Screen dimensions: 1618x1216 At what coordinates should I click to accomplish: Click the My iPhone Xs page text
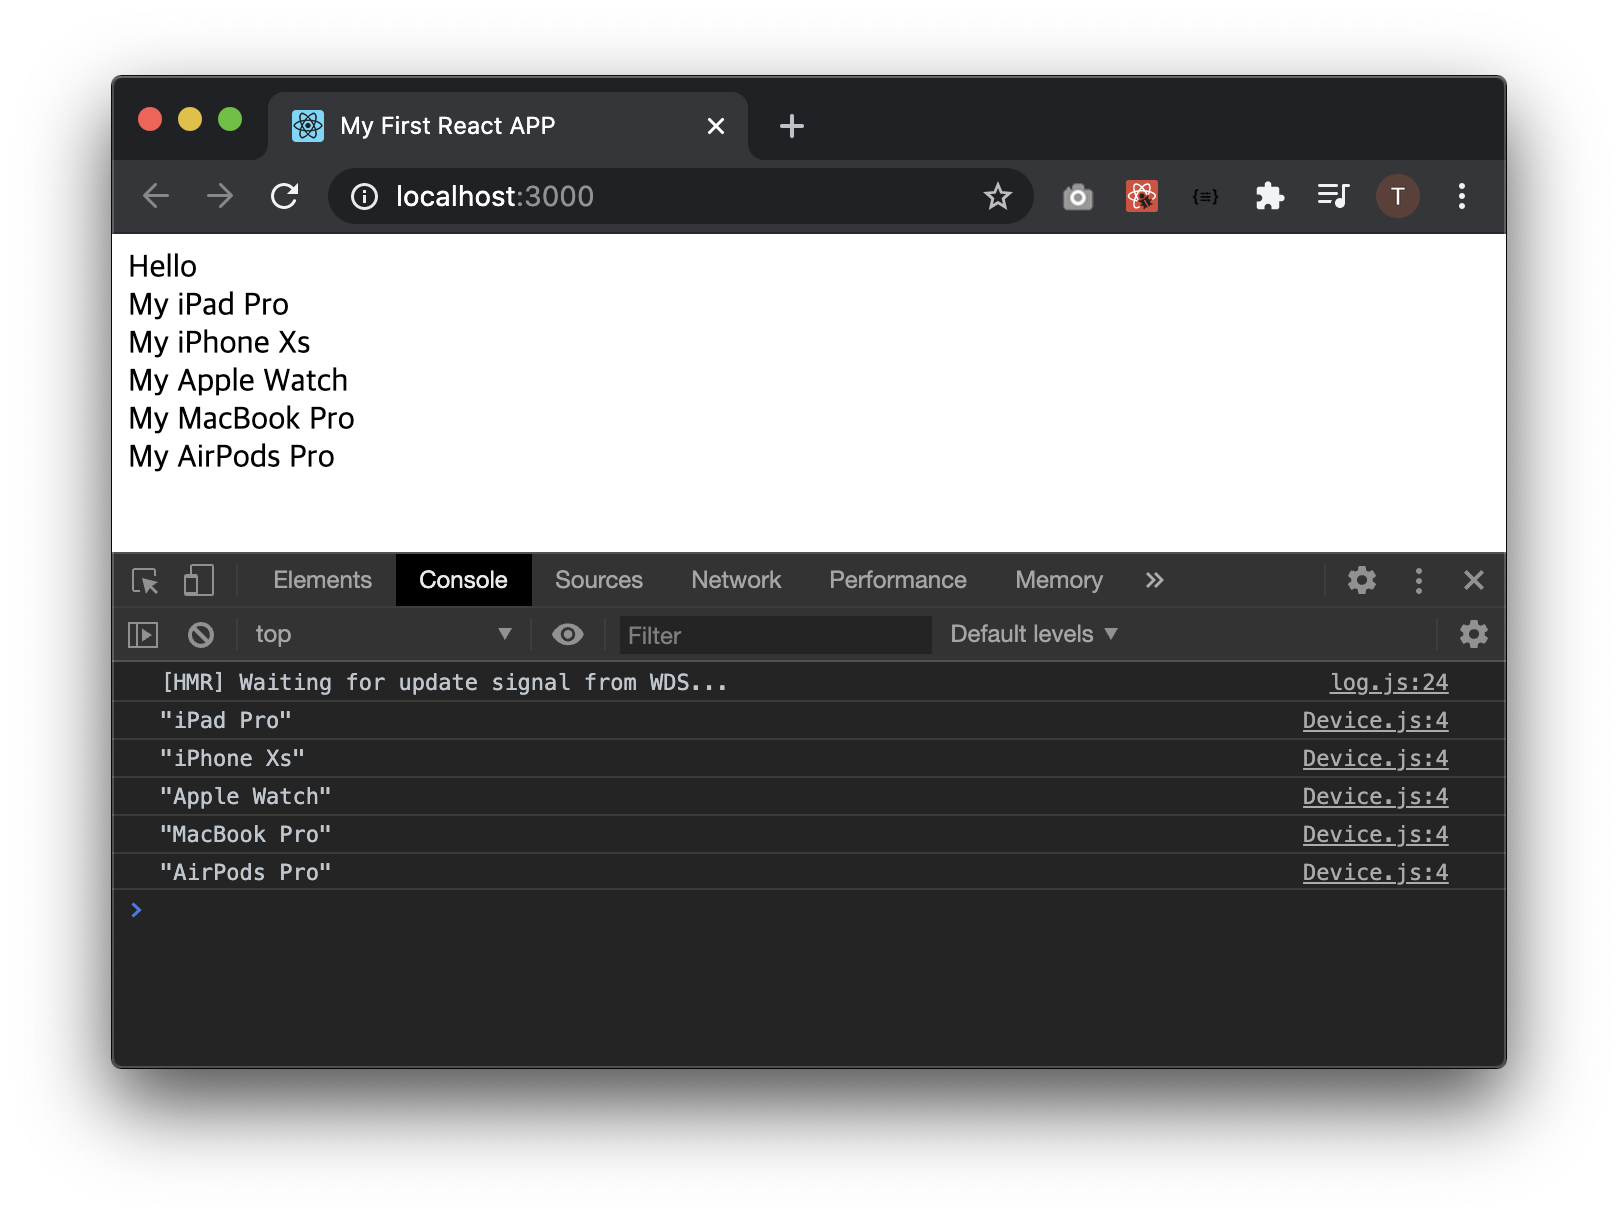click(220, 342)
